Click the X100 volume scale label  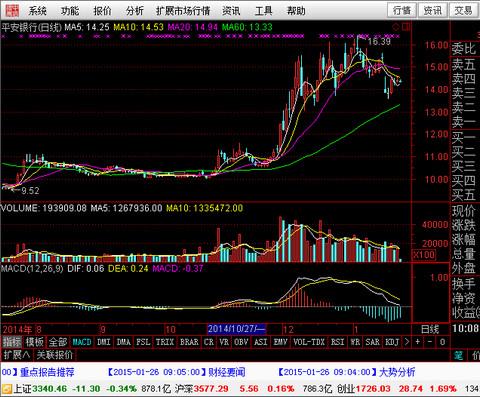click(x=424, y=255)
